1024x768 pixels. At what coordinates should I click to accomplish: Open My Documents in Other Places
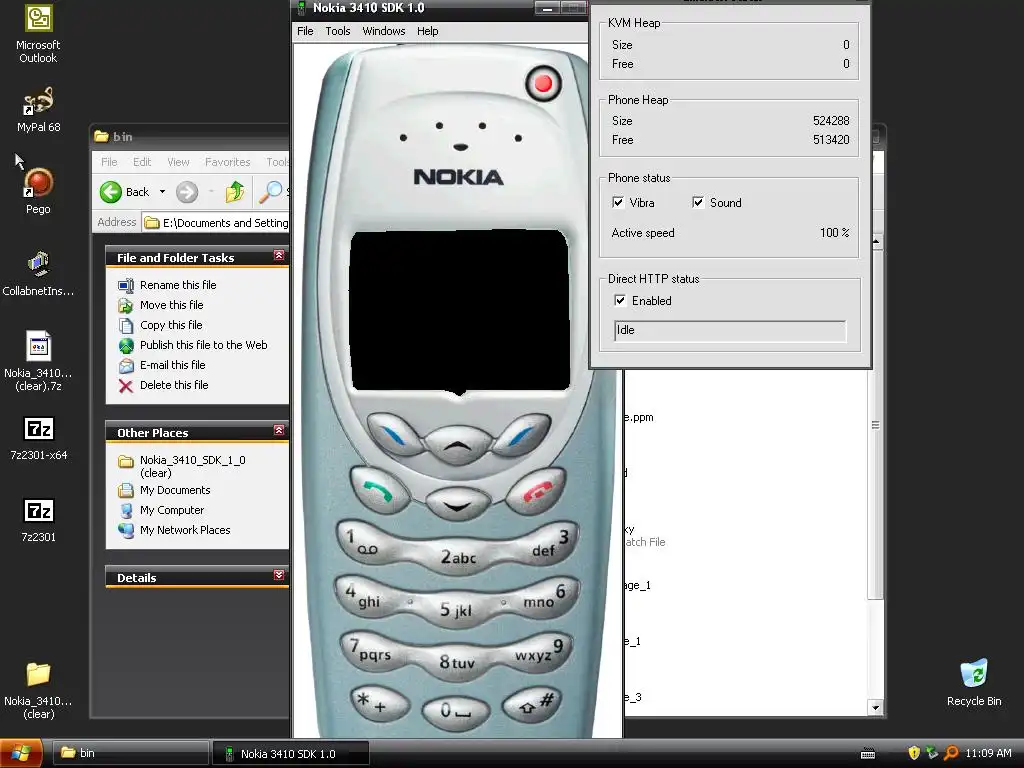click(x=175, y=490)
